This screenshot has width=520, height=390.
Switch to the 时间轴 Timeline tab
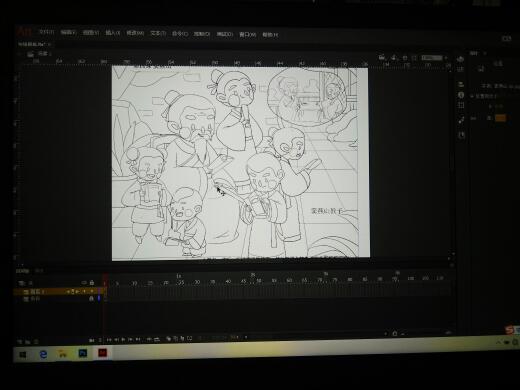pos(23,271)
